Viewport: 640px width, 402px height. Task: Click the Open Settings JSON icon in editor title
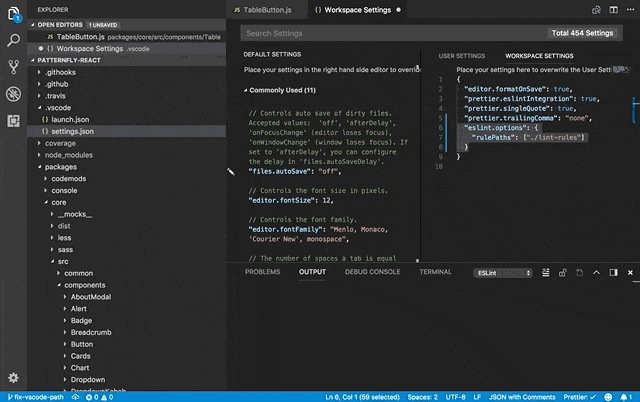coord(596,10)
